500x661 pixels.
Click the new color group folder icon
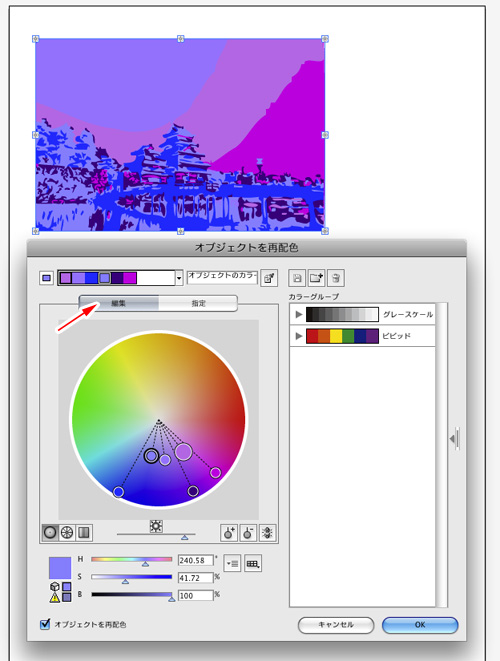pyautogui.click(x=316, y=278)
